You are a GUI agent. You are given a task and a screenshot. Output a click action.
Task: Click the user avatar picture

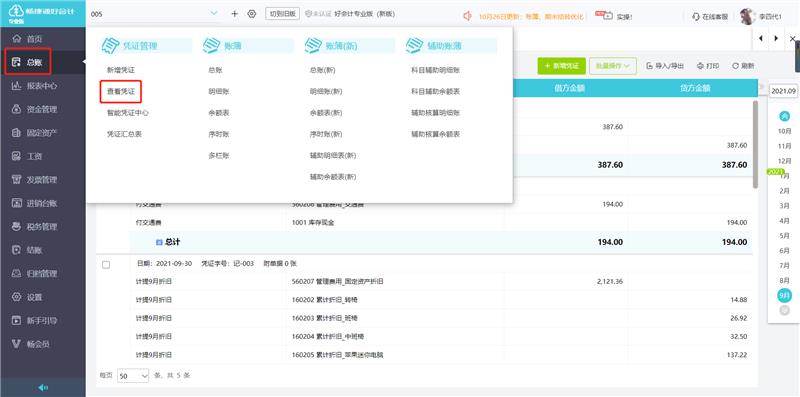pos(747,16)
